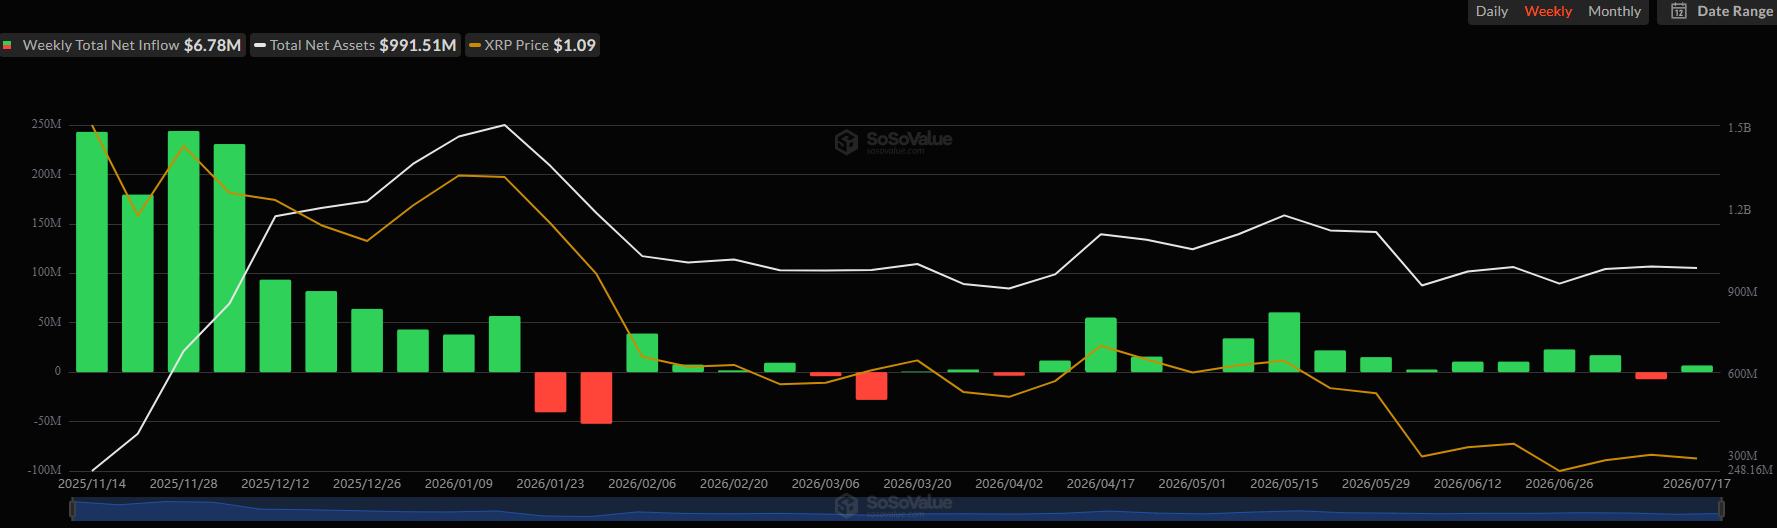This screenshot has width=1777, height=528.
Task: Click the 100M left axis label
Action: point(46,272)
